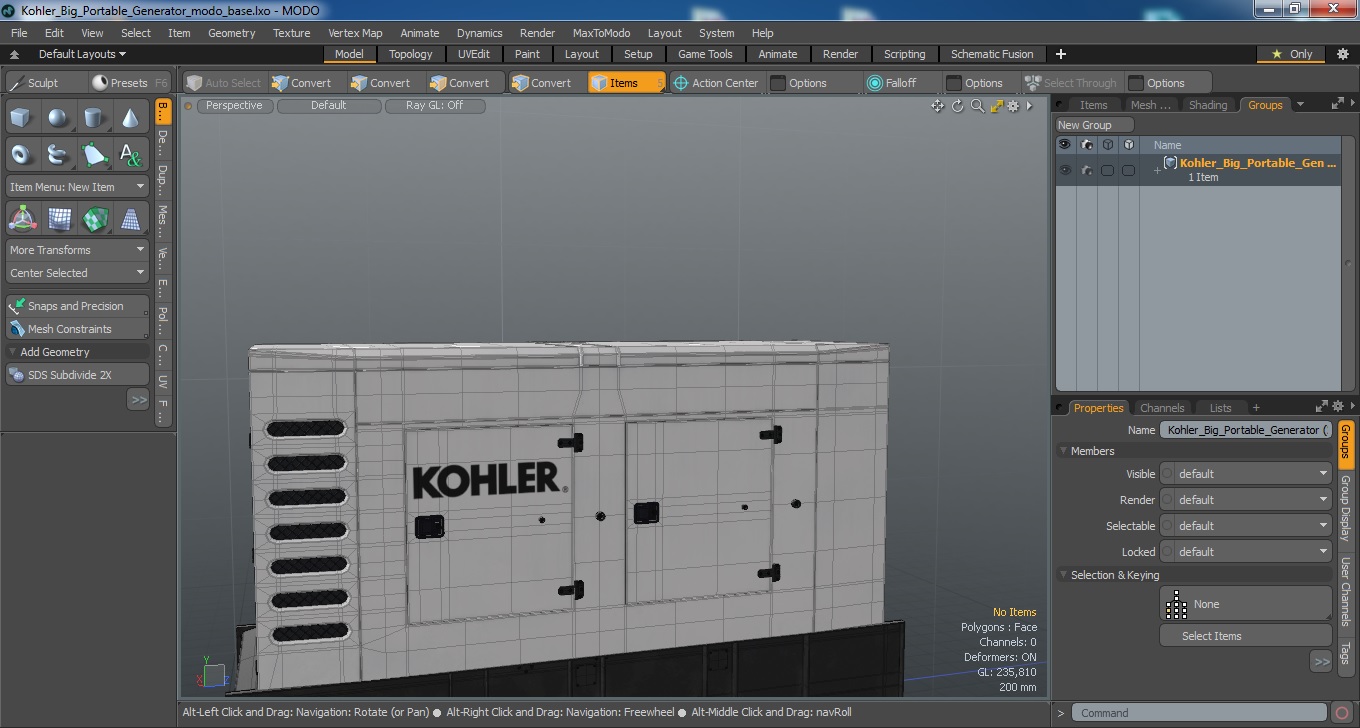Open More Transforms dropdown
Screen dimensions: 1360x728
(77, 250)
